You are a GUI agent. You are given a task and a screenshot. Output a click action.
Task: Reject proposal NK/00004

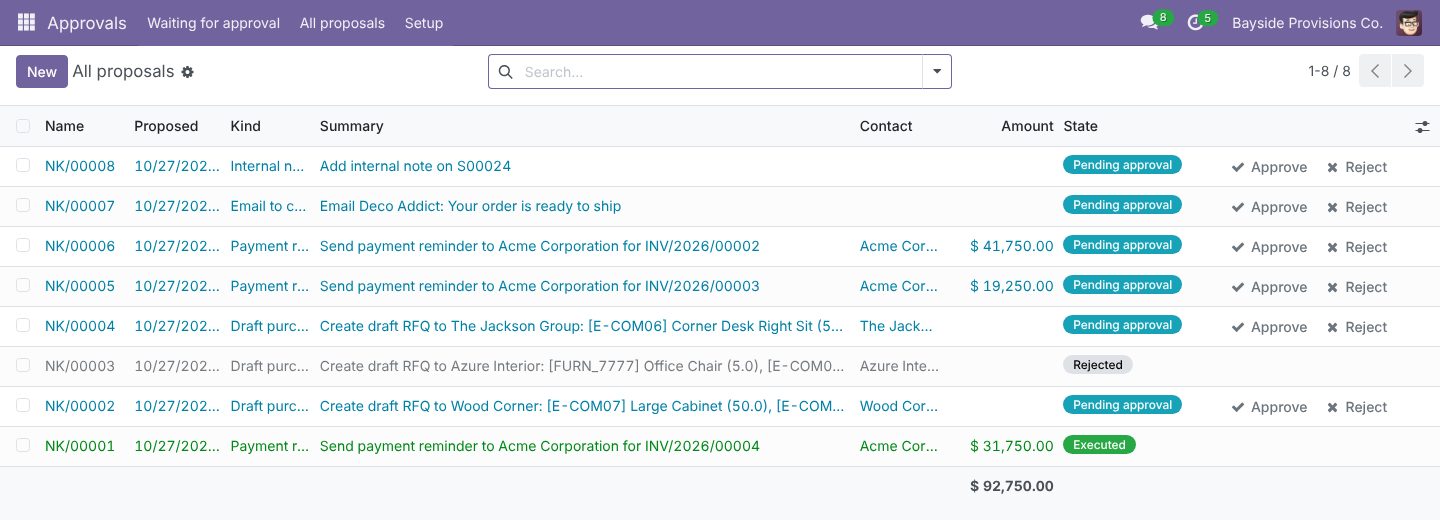(1357, 327)
